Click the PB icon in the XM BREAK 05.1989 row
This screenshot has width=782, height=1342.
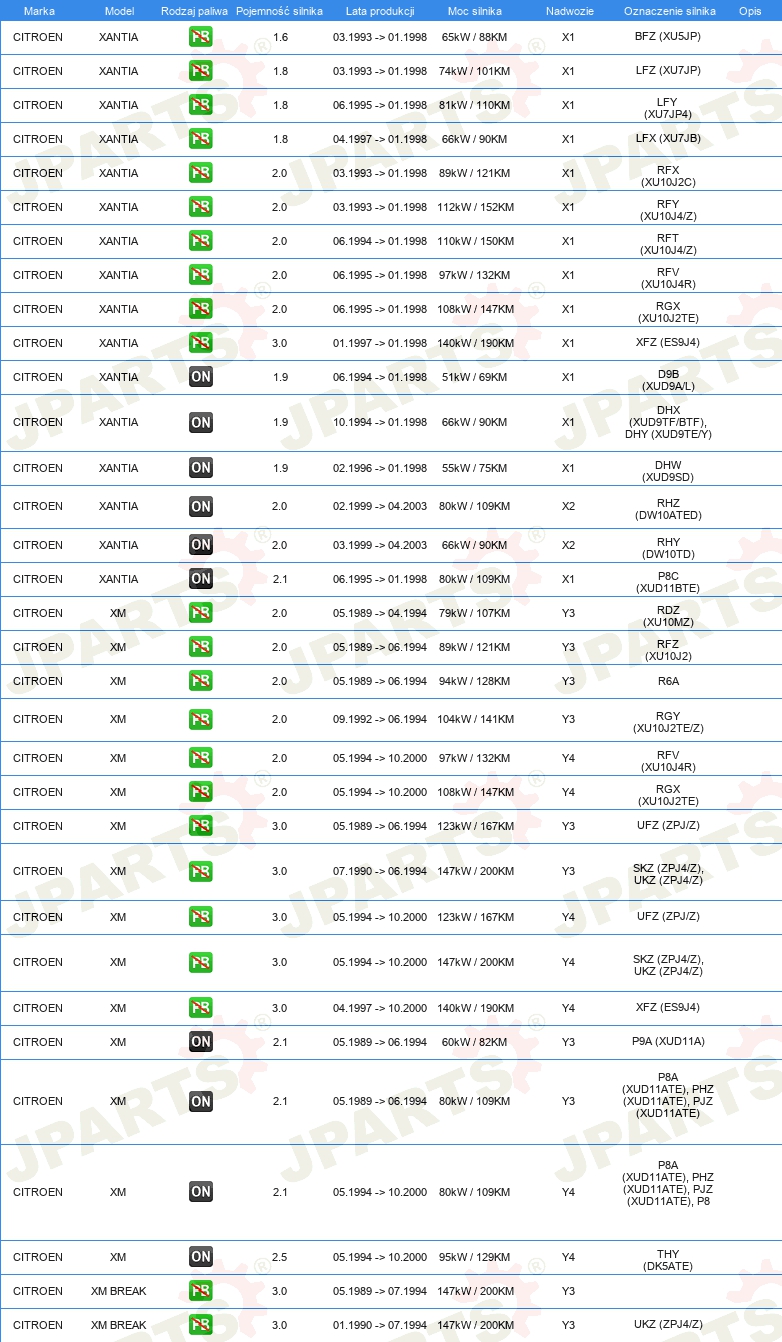coord(201,1291)
